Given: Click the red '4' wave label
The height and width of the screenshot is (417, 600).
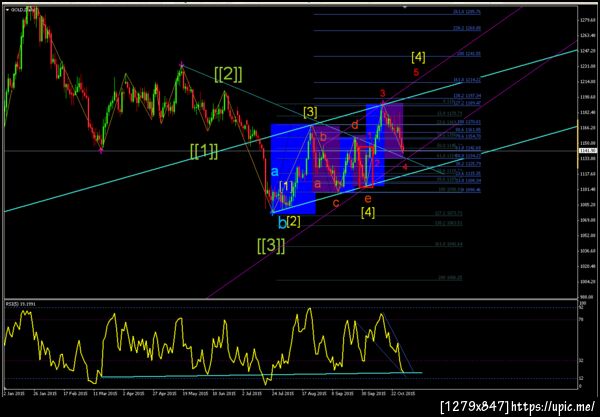Looking at the screenshot, I should tap(405, 166).
